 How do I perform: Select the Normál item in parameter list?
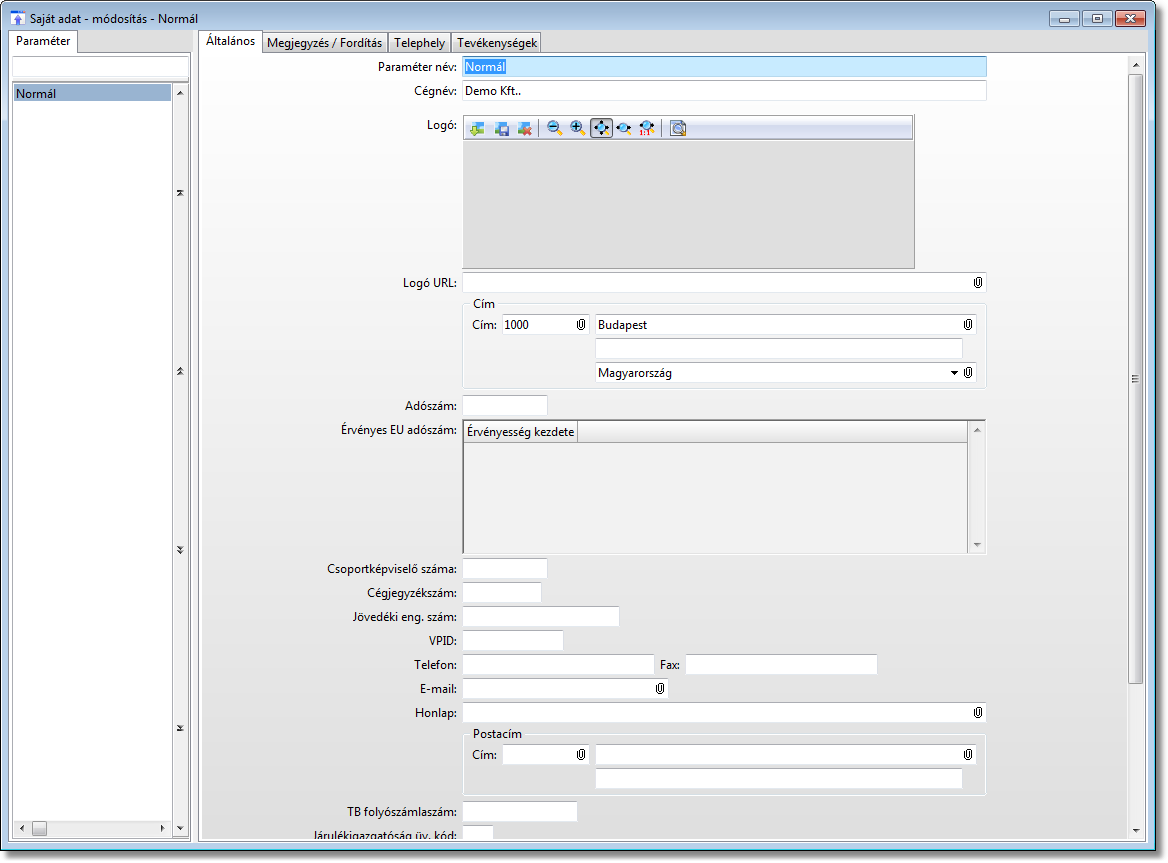pos(92,93)
